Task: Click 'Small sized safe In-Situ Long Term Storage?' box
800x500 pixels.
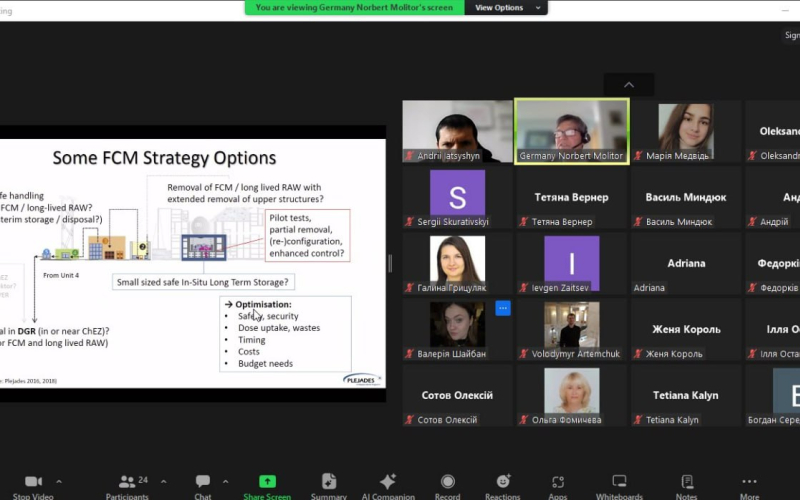Action: click(x=203, y=282)
